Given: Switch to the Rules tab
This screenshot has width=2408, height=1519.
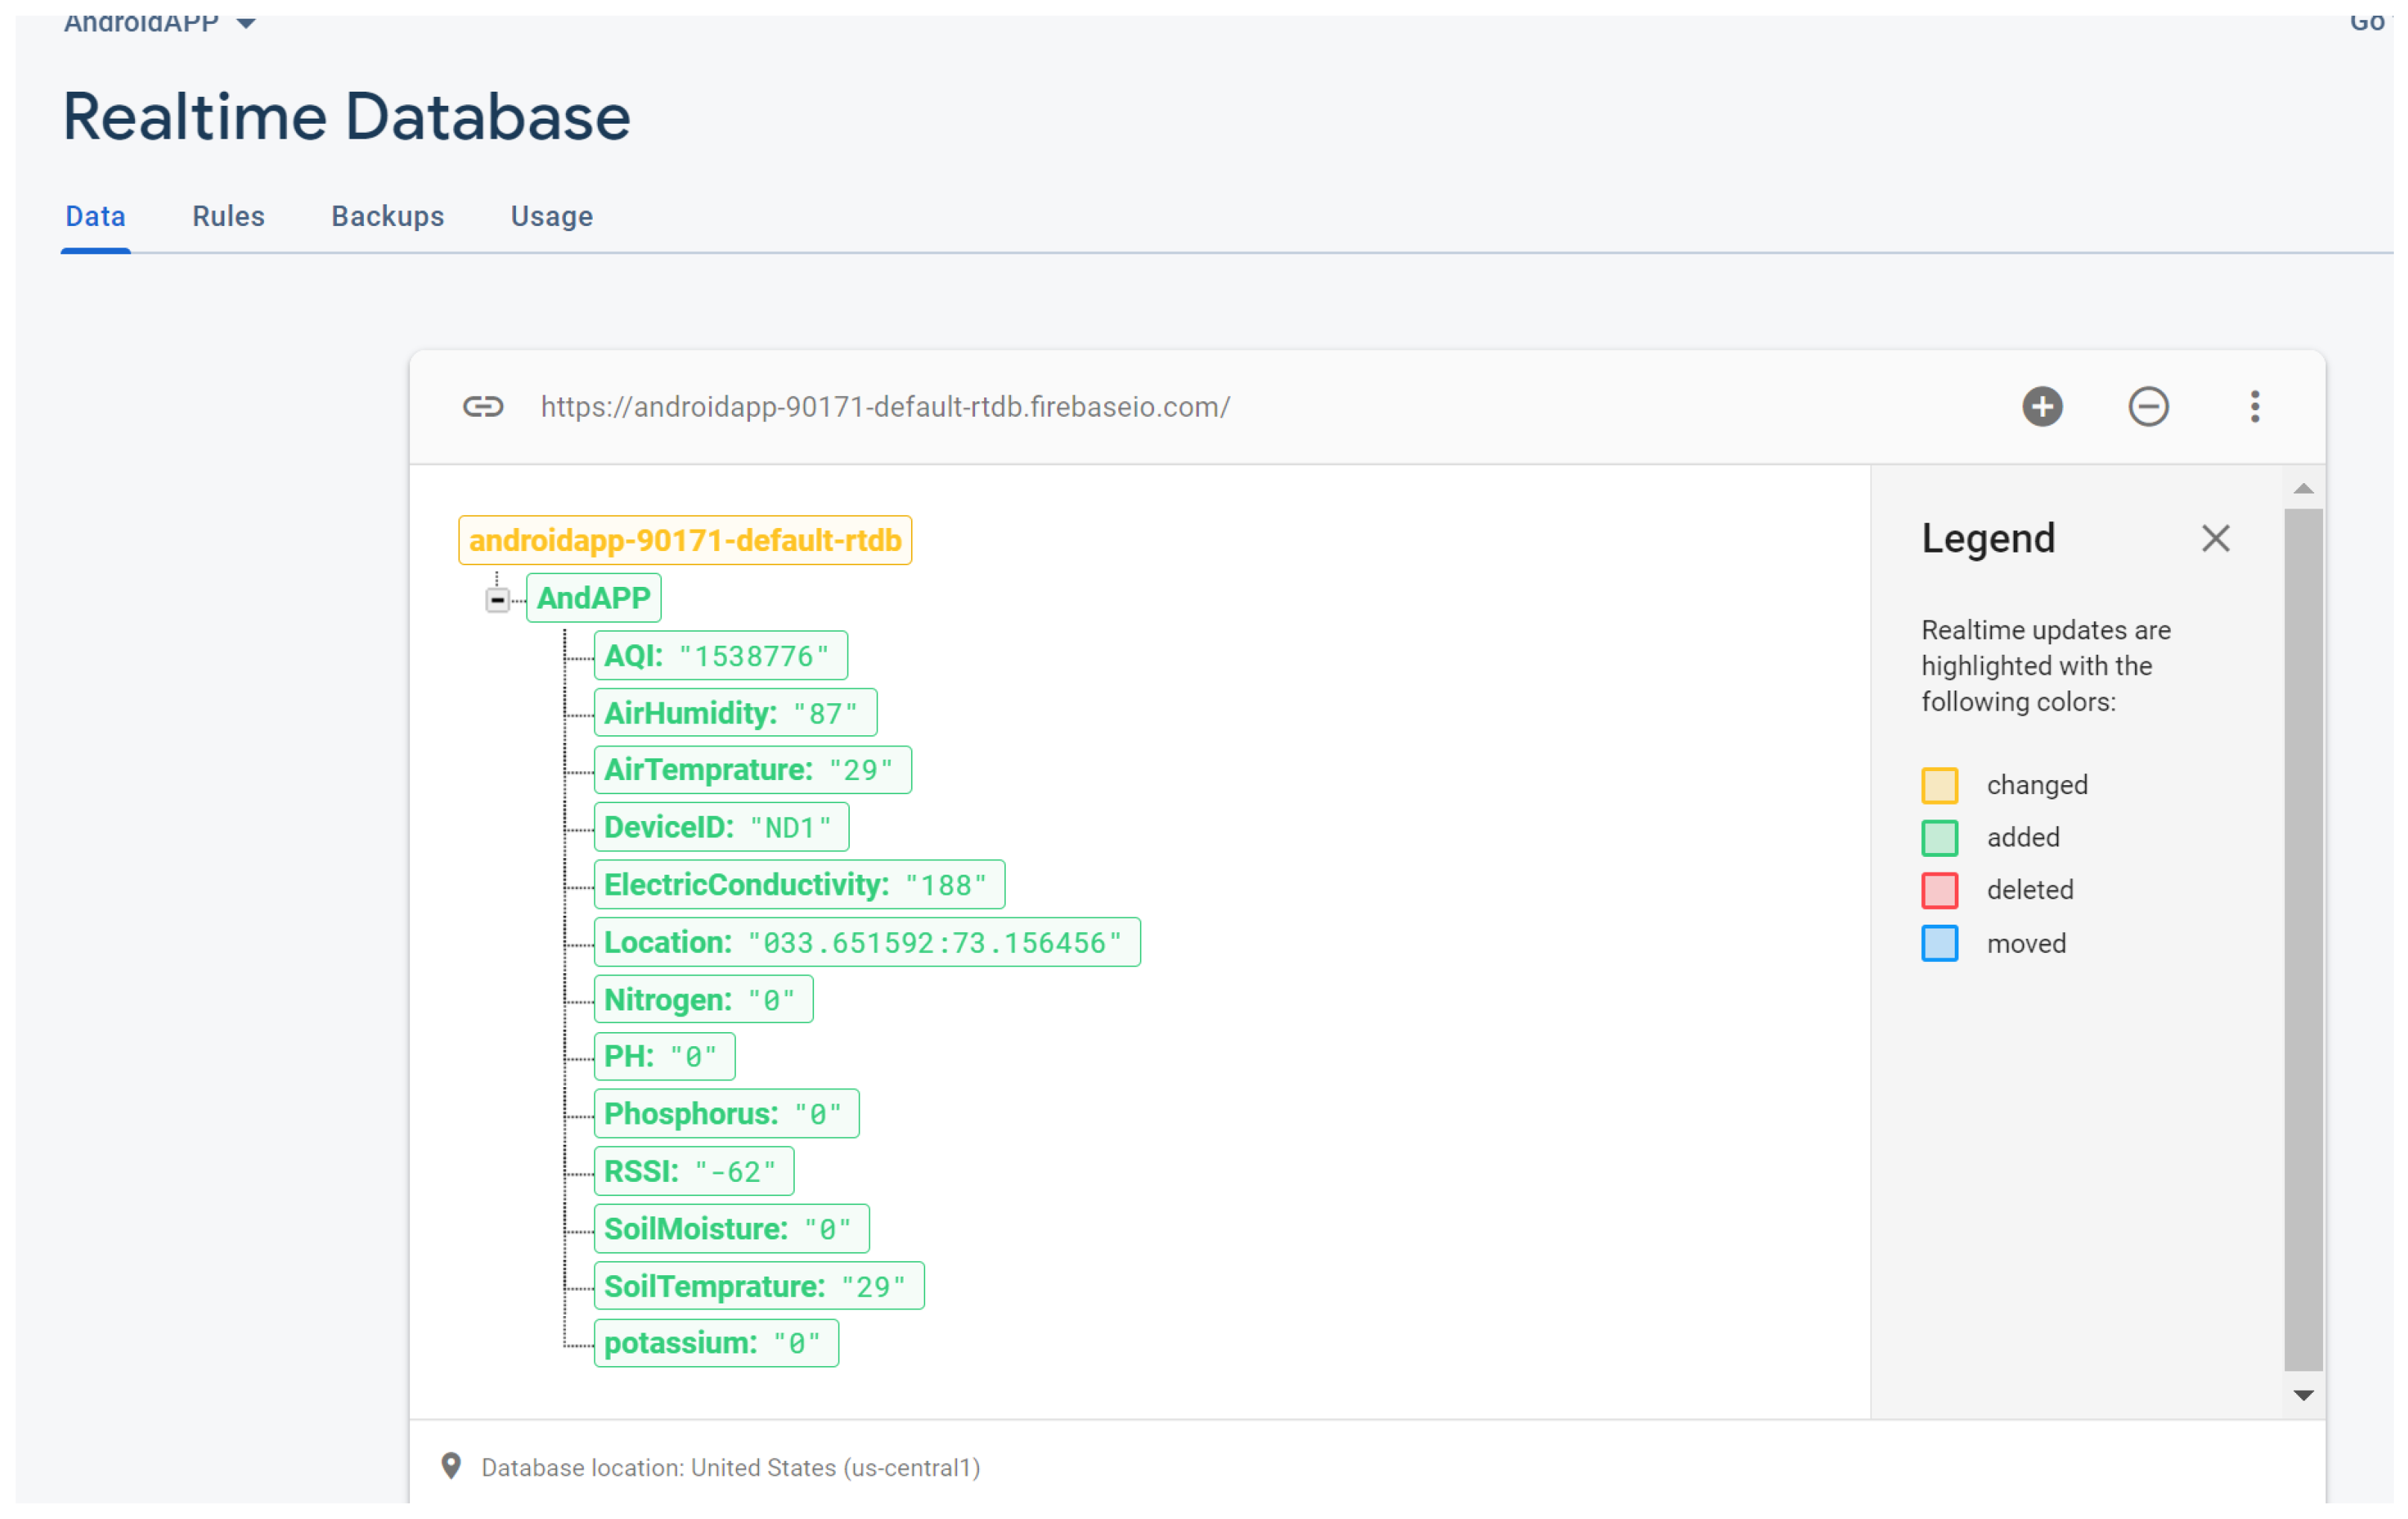Looking at the screenshot, I should 228,217.
